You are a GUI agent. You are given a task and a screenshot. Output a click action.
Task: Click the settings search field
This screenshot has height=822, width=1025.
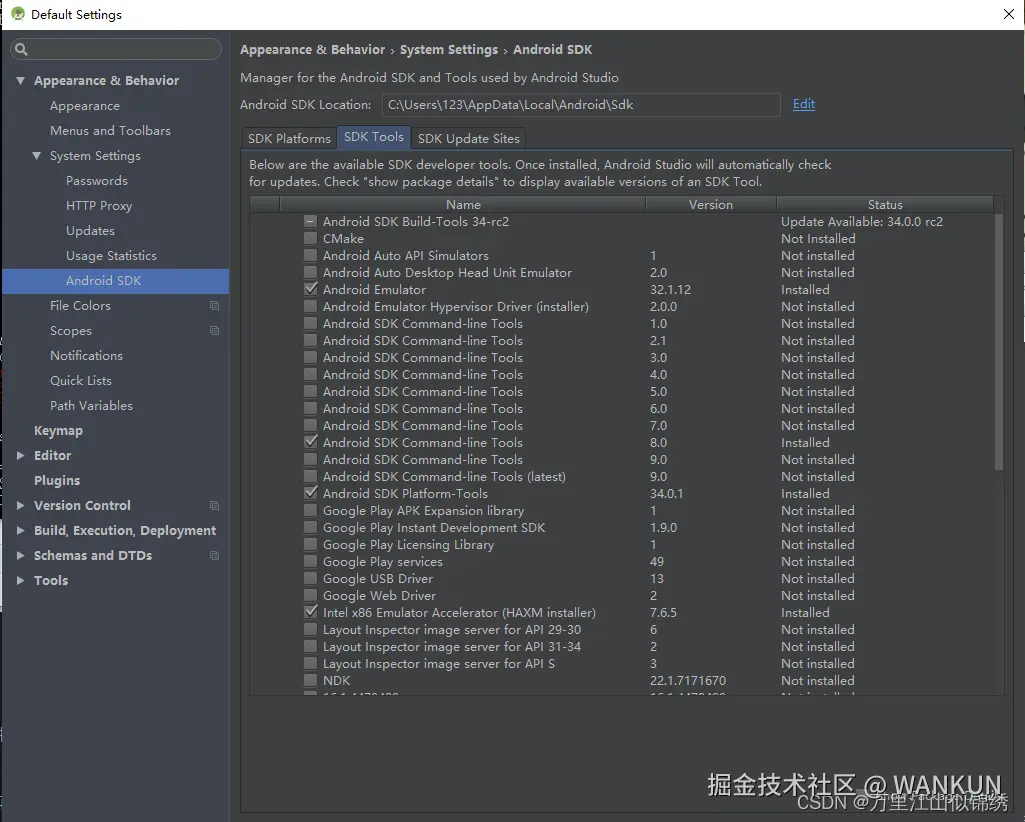116,49
